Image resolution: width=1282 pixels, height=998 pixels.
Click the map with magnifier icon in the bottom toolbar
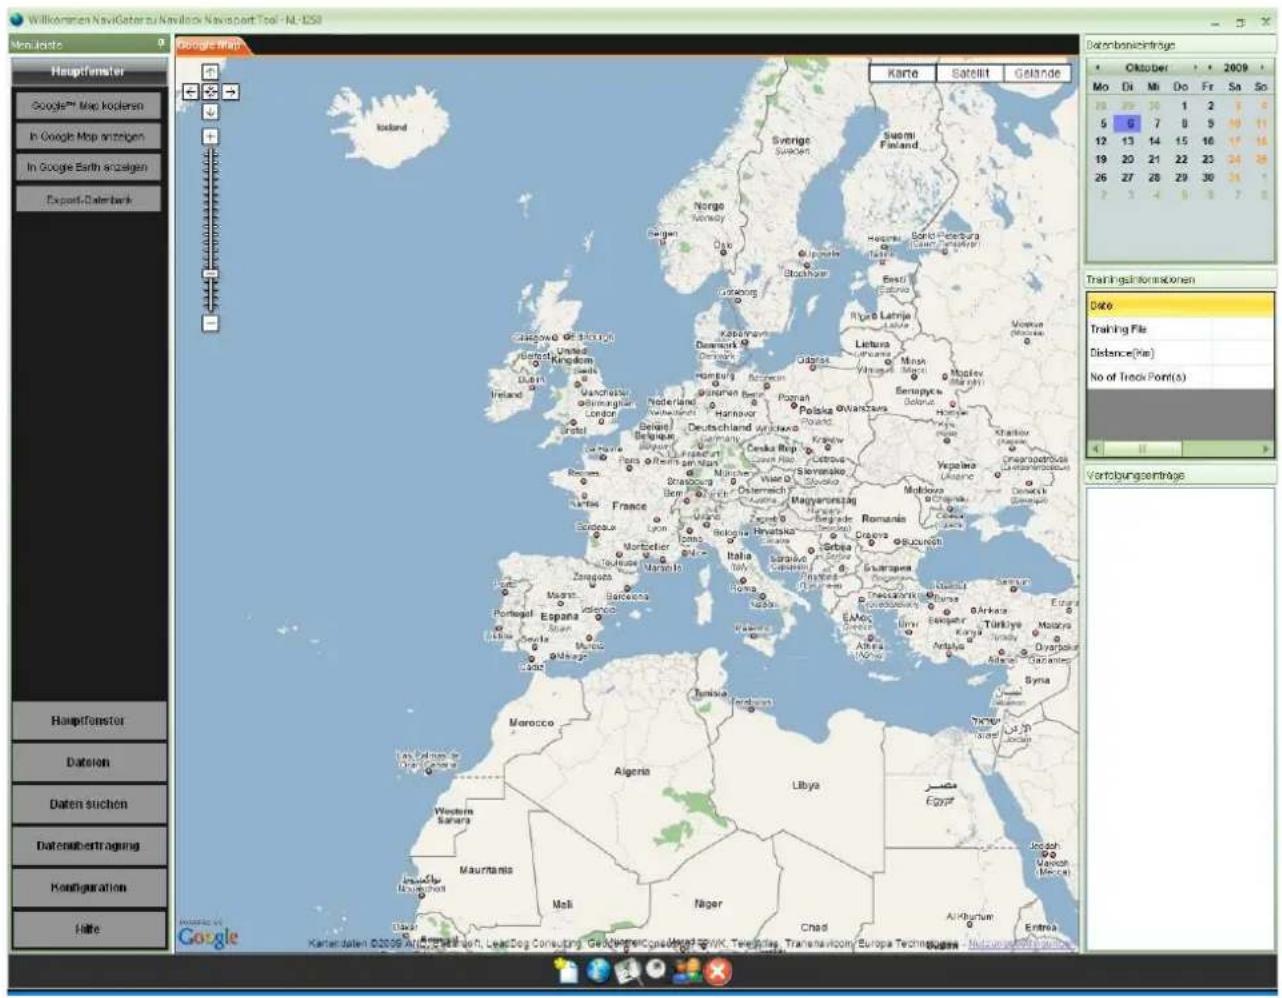[x=628, y=971]
